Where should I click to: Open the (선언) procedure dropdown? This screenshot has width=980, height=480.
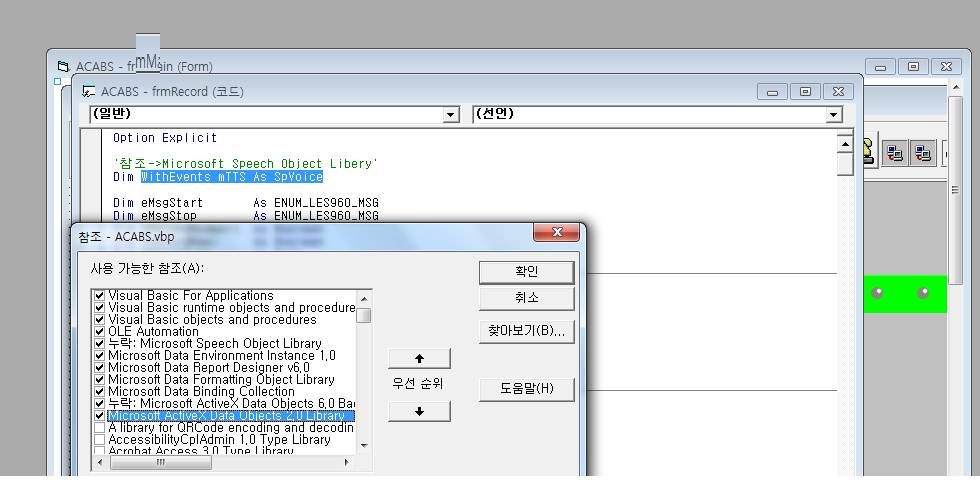[834, 115]
